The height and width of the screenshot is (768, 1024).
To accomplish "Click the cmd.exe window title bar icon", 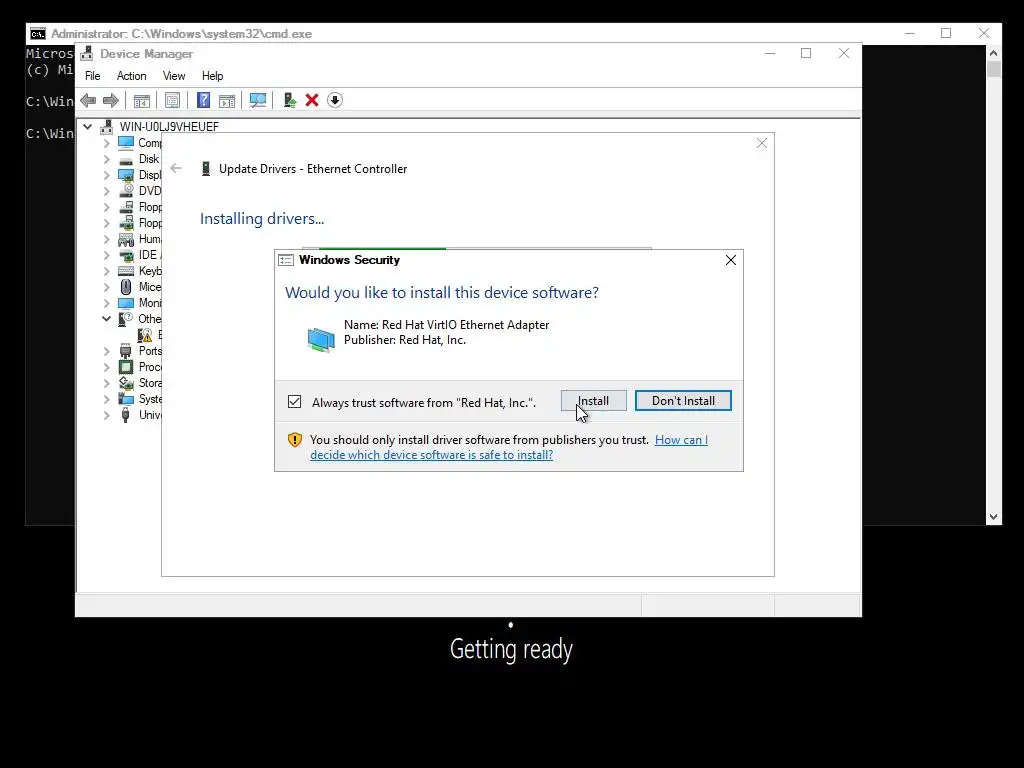I will 38,33.
